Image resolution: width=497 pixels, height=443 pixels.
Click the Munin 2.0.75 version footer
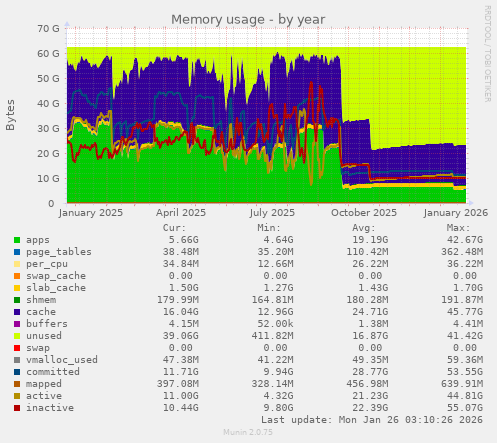tap(248, 432)
